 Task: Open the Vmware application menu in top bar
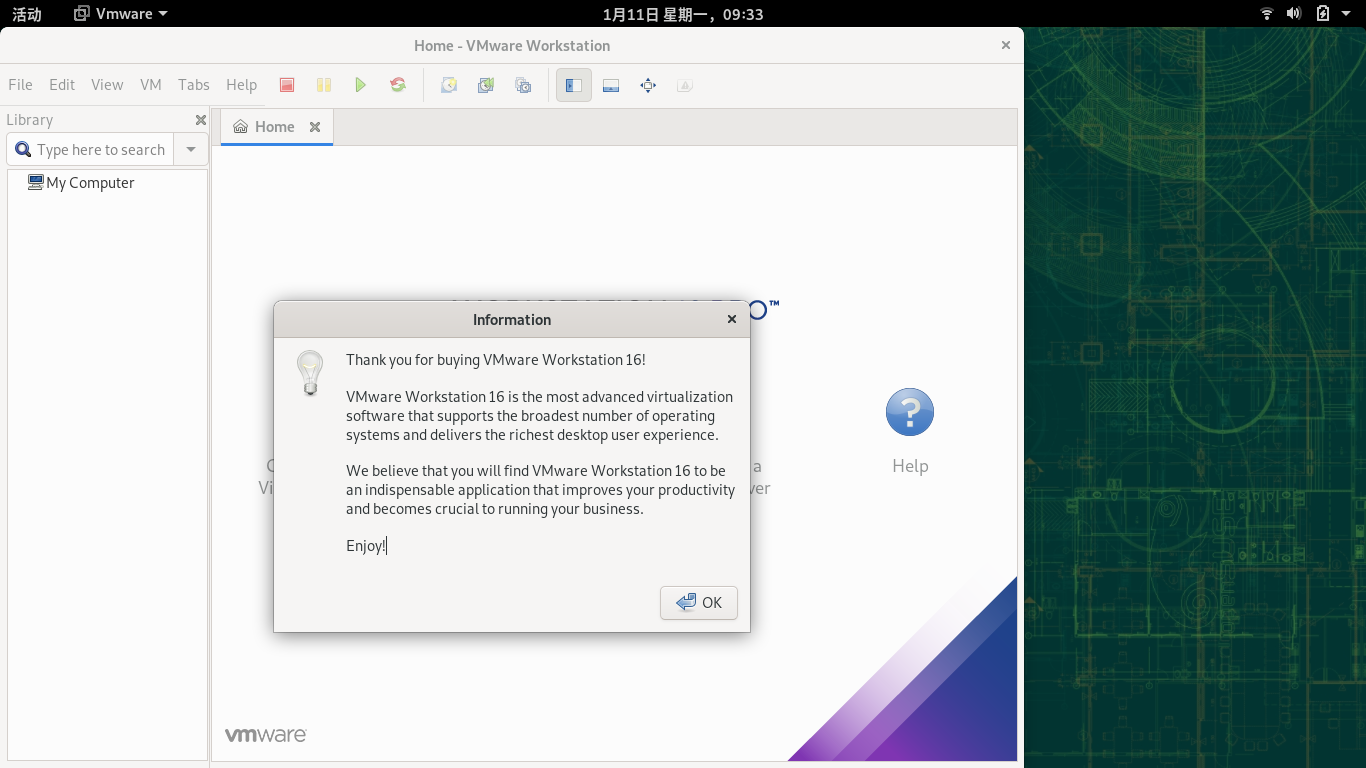tap(122, 14)
